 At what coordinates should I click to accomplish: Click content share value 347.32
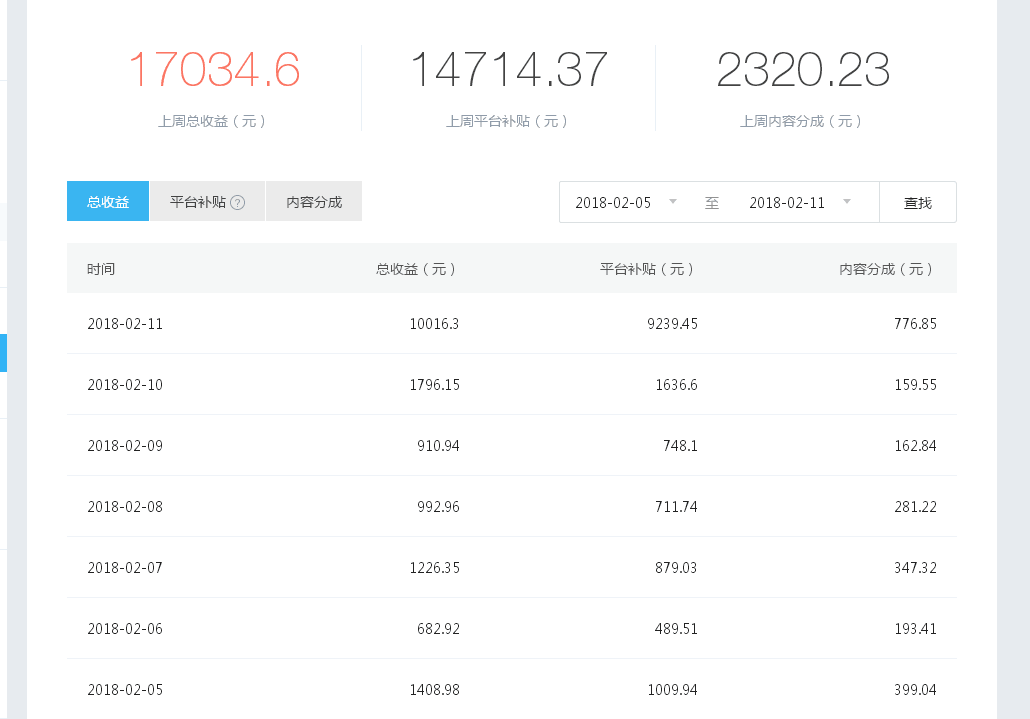click(x=915, y=568)
